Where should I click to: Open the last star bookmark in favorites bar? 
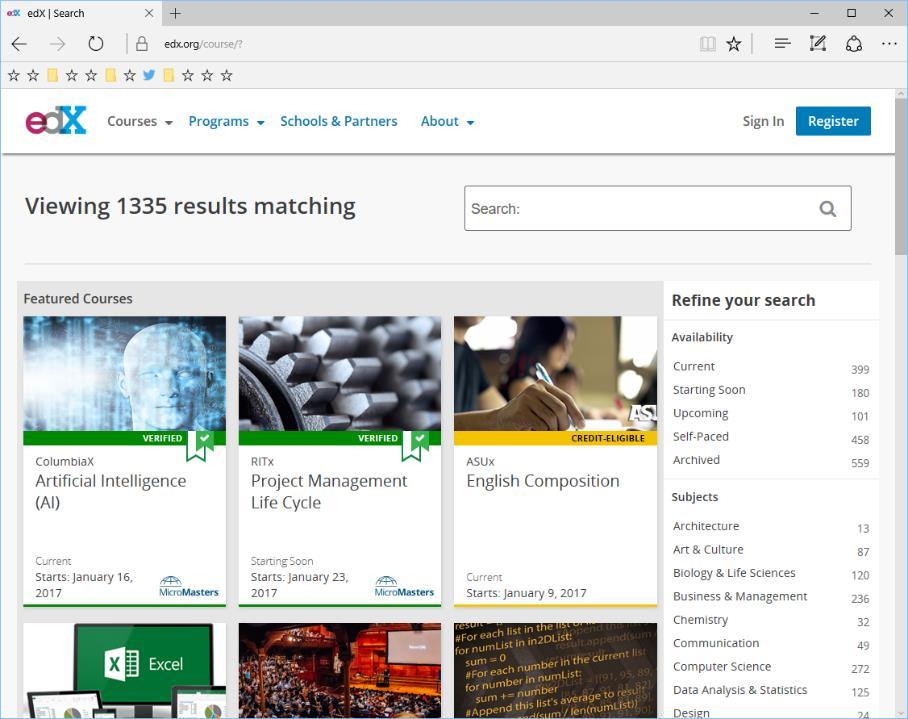pos(226,75)
